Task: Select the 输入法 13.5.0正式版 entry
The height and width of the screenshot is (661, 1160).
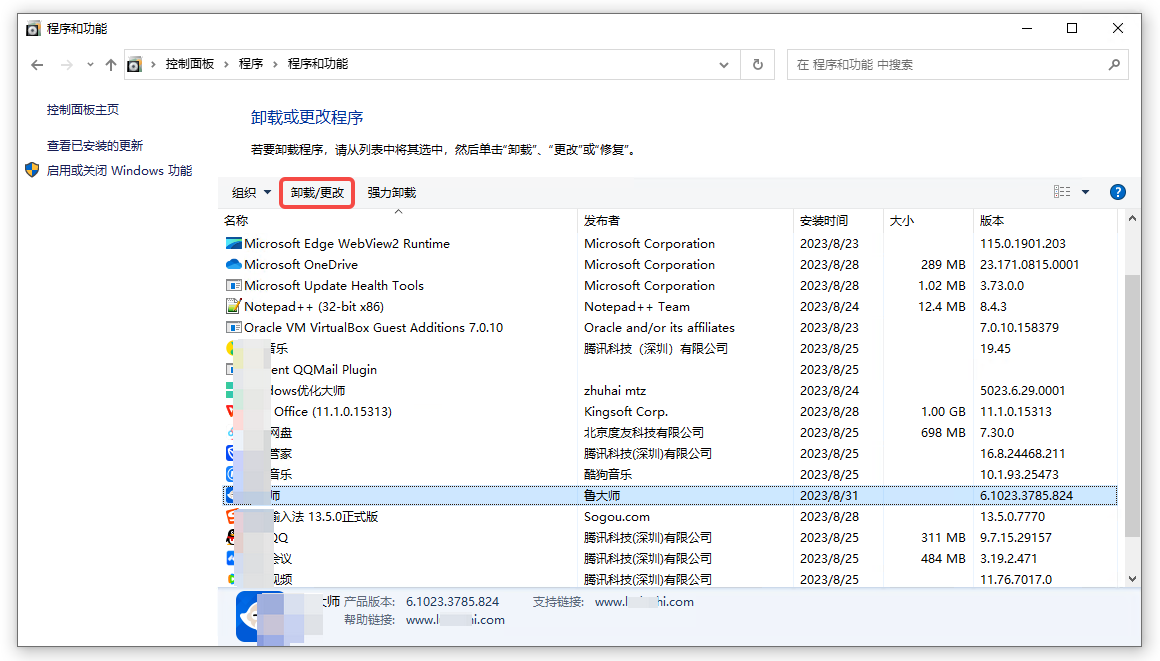Action: tap(670, 517)
